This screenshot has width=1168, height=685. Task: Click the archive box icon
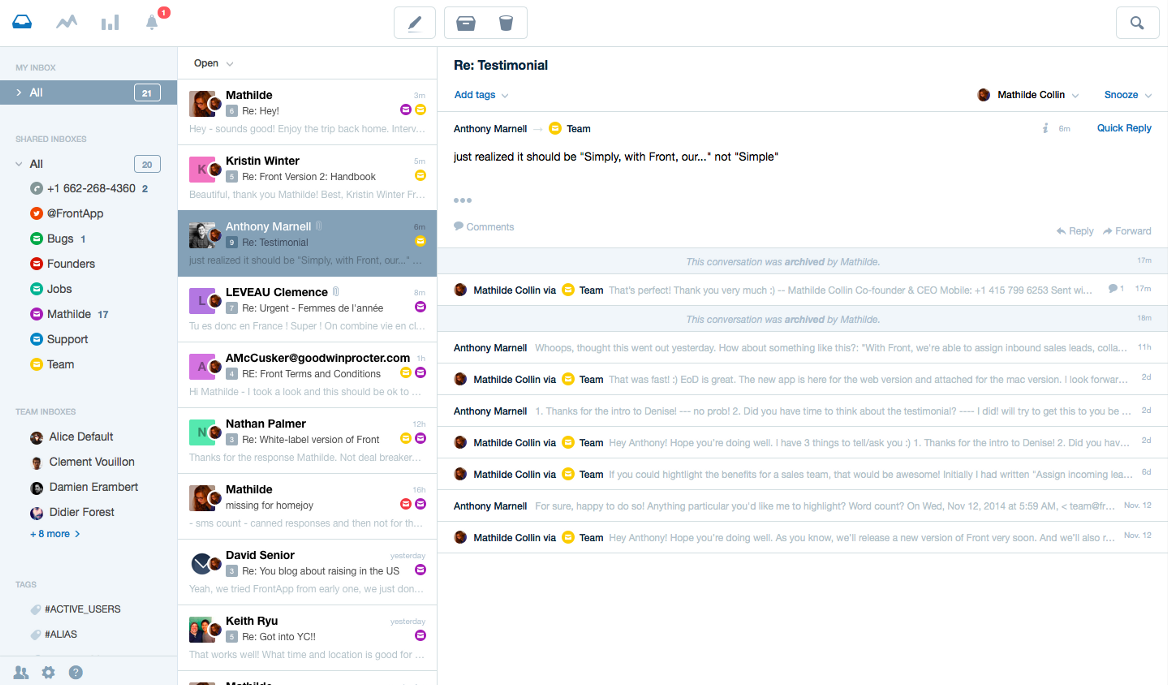[466, 23]
